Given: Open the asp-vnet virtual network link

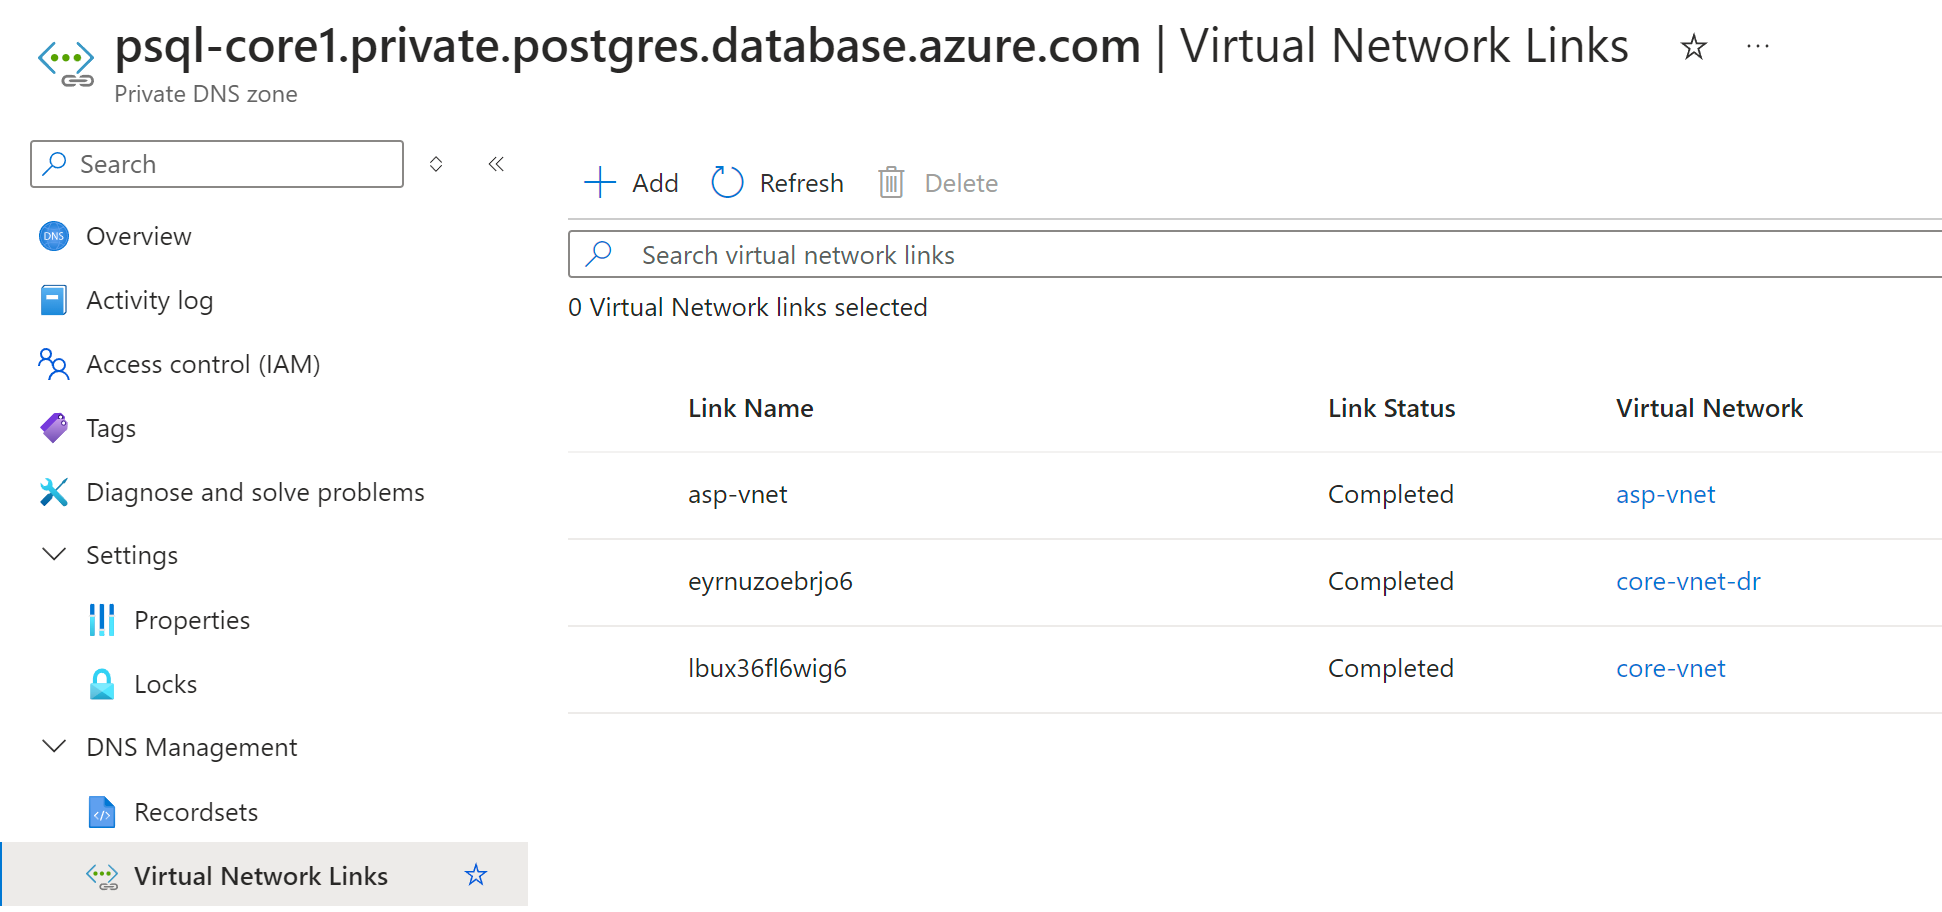Looking at the screenshot, I should click(1665, 495).
